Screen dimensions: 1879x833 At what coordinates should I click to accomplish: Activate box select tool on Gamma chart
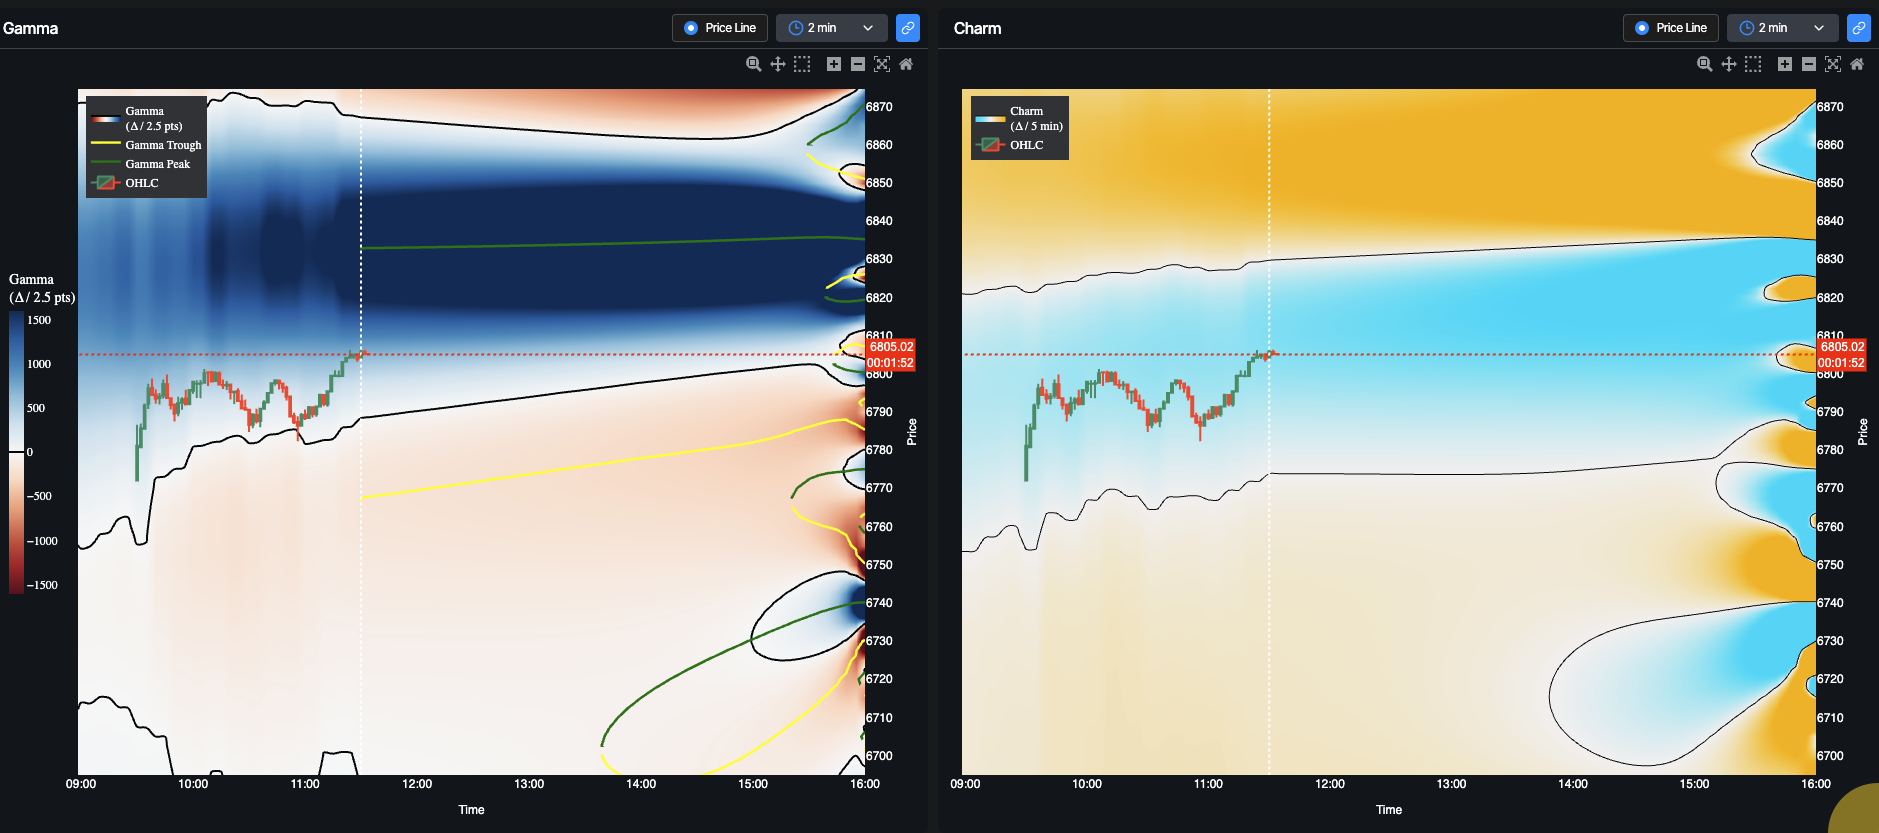pyautogui.click(x=802, y=64)
